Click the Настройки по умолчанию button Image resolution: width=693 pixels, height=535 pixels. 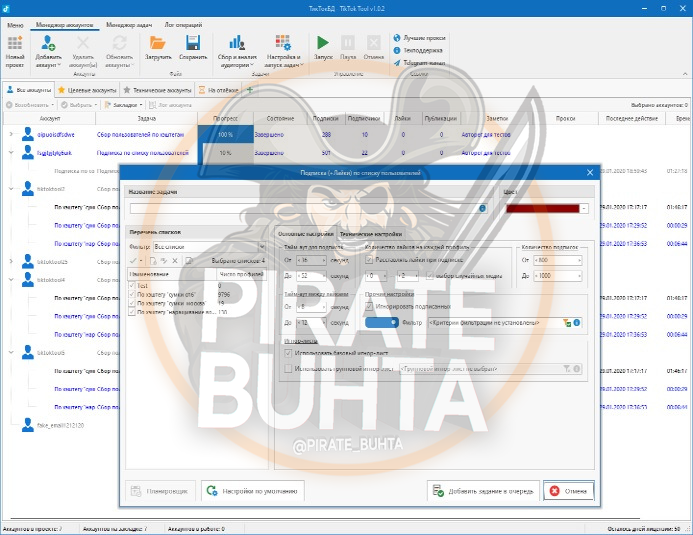pyautogui.click(x=253, y=491)
